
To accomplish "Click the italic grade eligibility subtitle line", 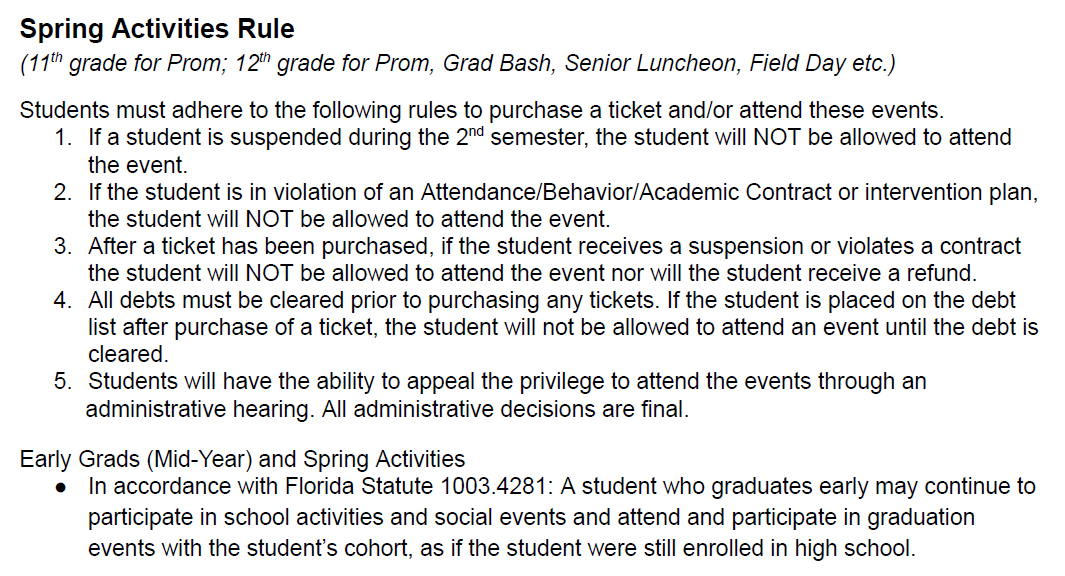I will (457, 64).
